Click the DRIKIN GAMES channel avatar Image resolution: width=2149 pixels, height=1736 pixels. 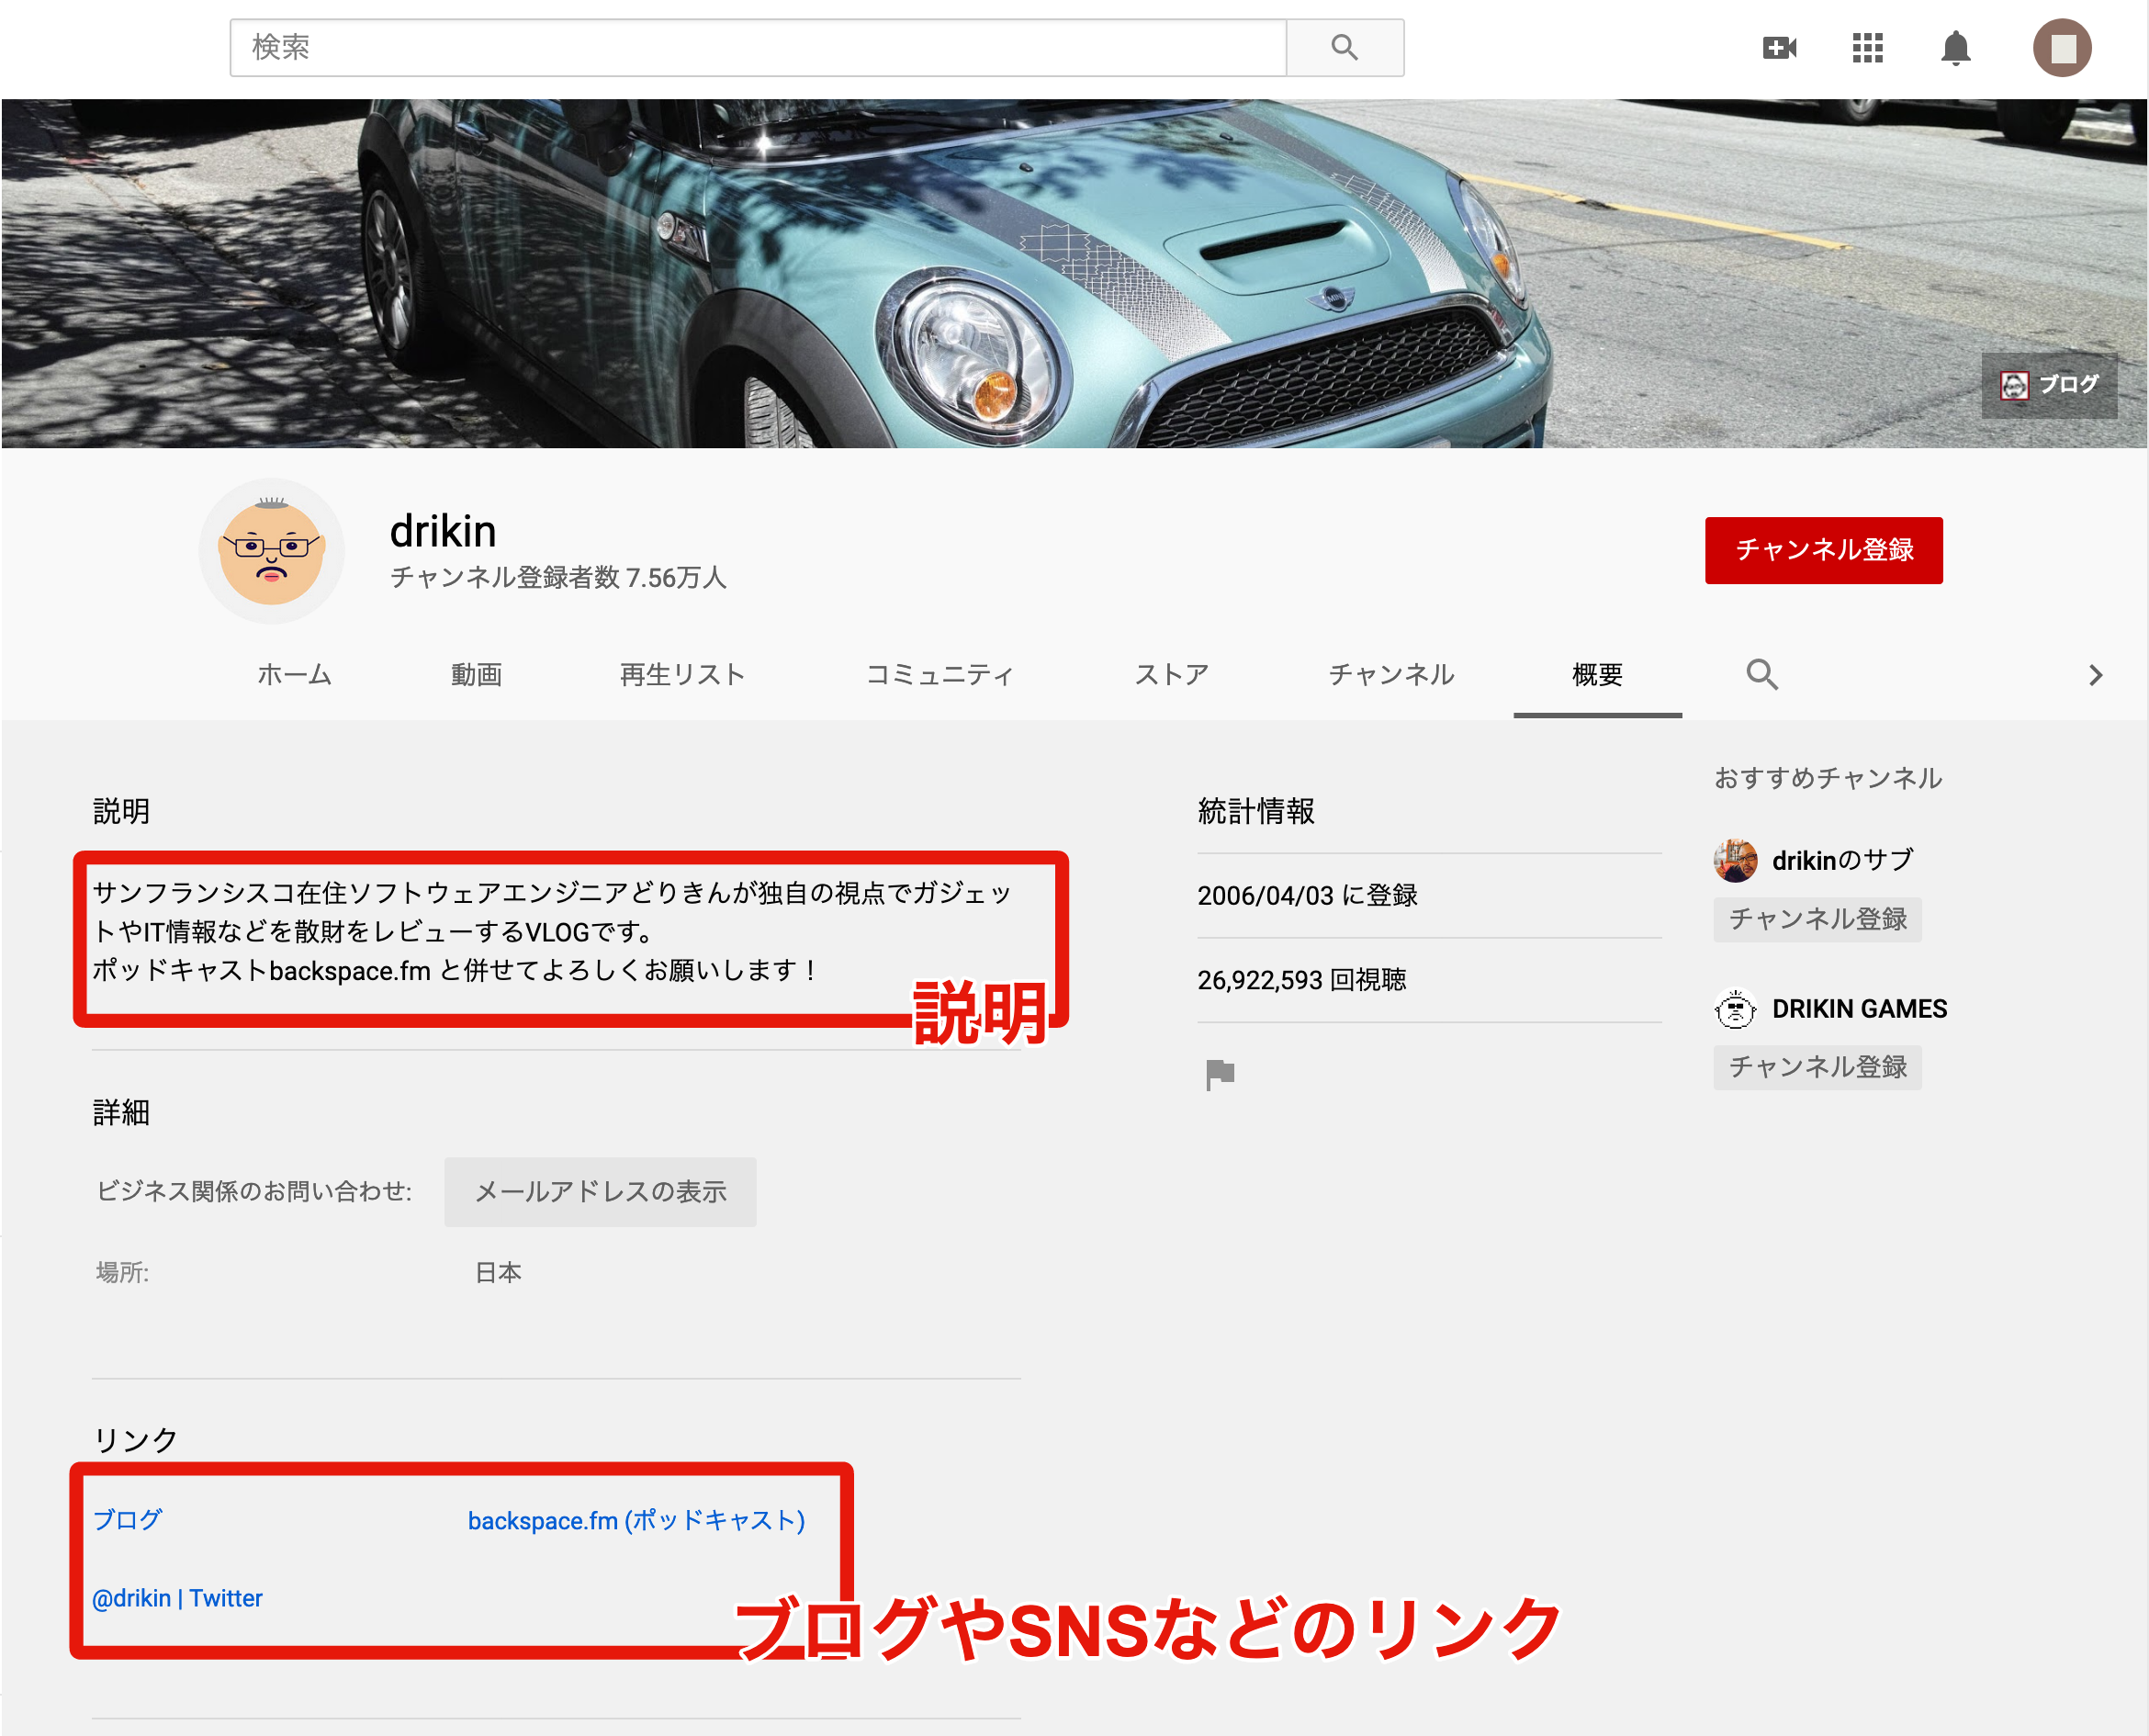coord(1735,1009)
